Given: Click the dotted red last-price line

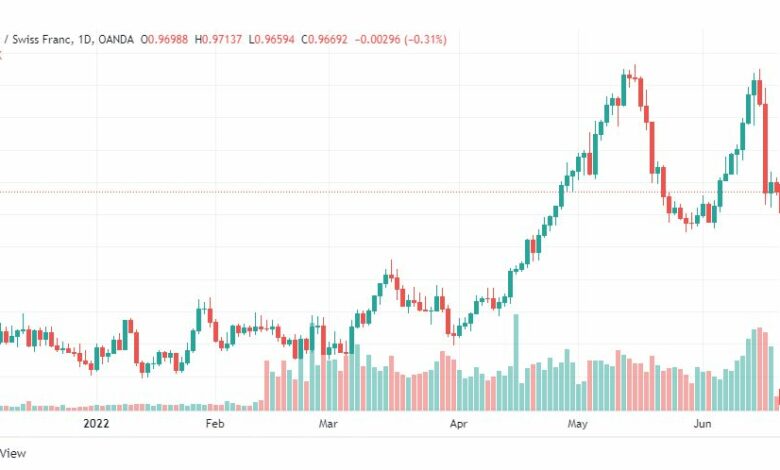Looking at the screenshot, I should pyautogui.click(x=390, y=192).
